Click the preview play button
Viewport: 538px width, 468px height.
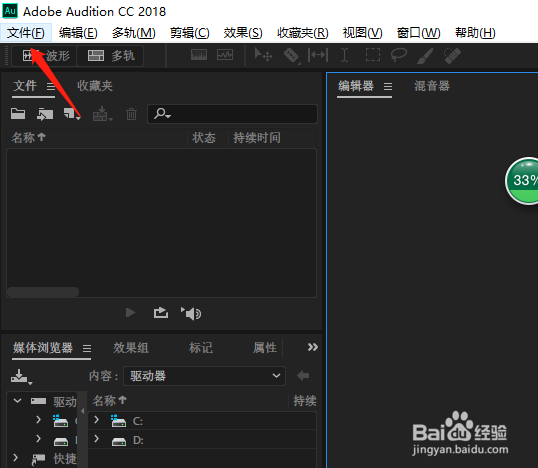(x=130, y=313)
